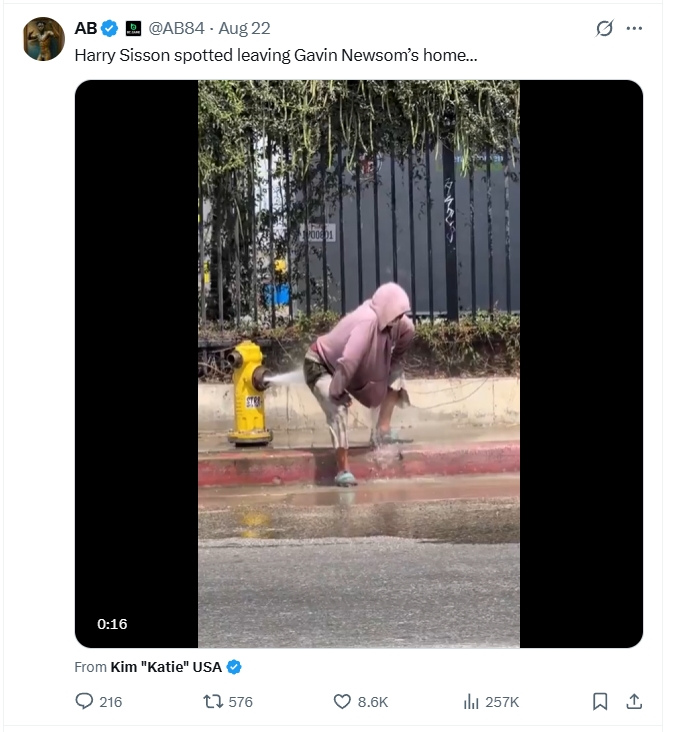Click verified badge beside Kim "Katie" USA

click(x=234, y=667)
